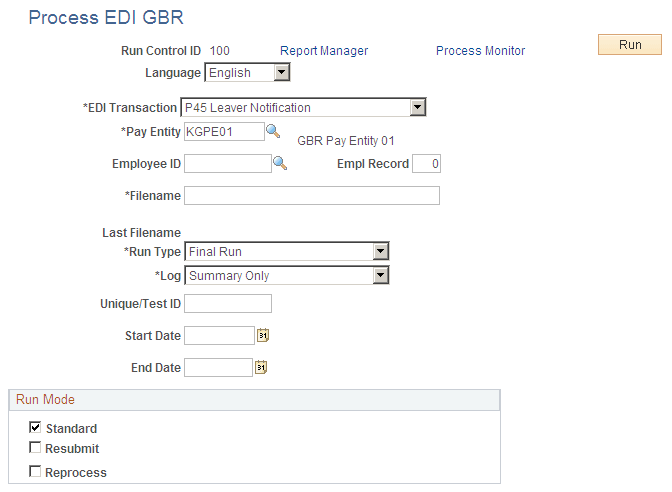The height and width of the screenshot is (492, 672).
Task: Enable the Reprocess checkbox
Action: point(35,471)
